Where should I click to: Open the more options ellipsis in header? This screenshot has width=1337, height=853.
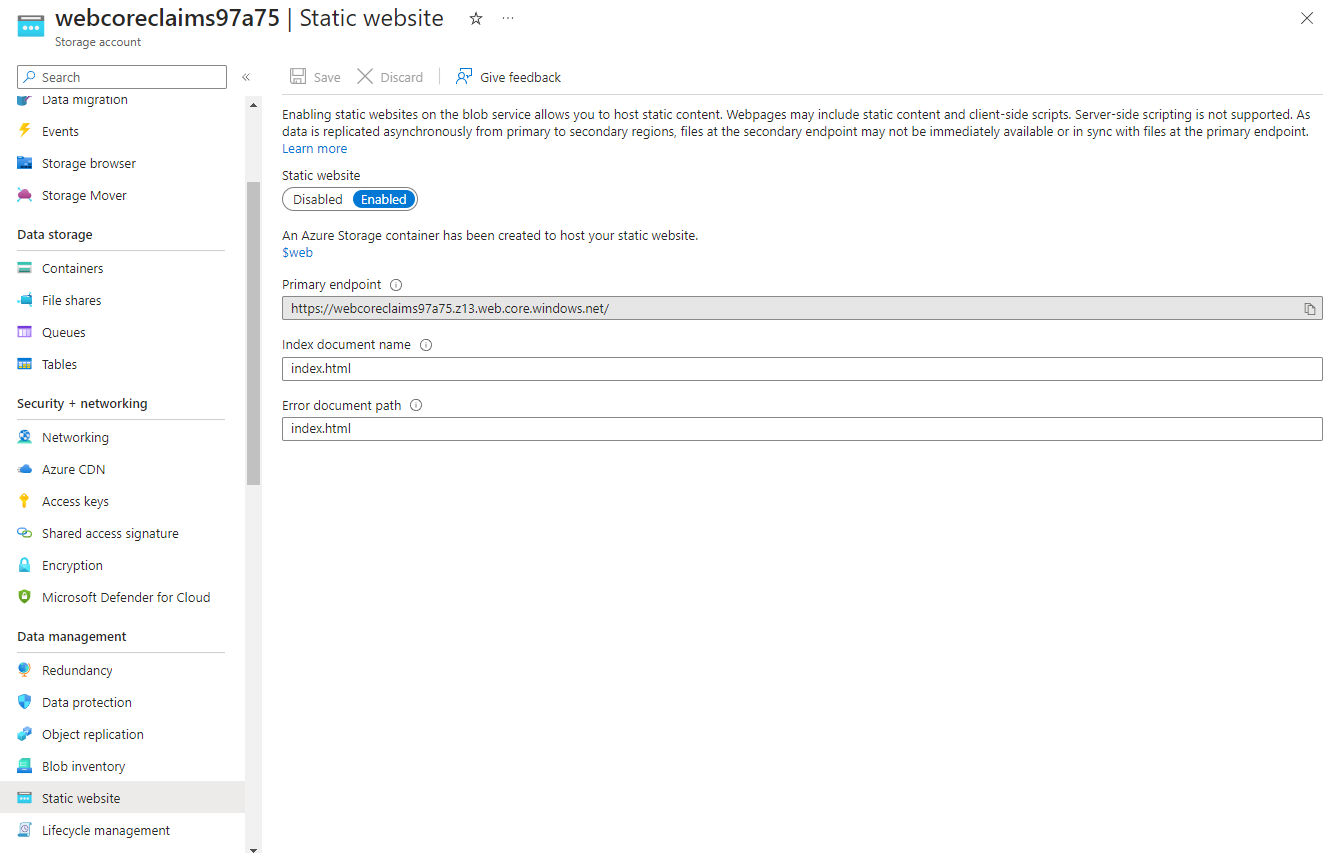click(508, 18)
